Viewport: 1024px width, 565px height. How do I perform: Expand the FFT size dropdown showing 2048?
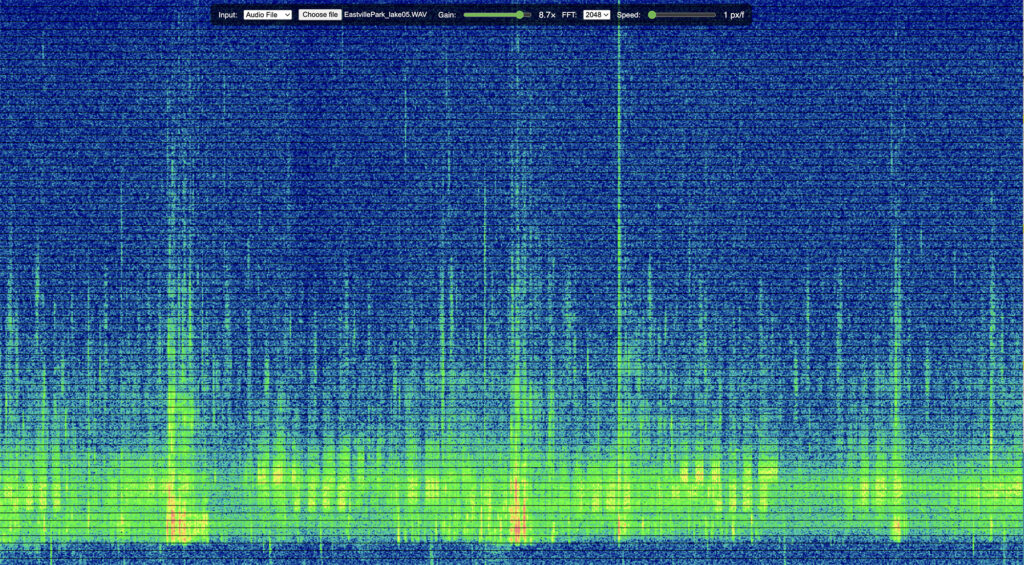[x=597, y=15]
